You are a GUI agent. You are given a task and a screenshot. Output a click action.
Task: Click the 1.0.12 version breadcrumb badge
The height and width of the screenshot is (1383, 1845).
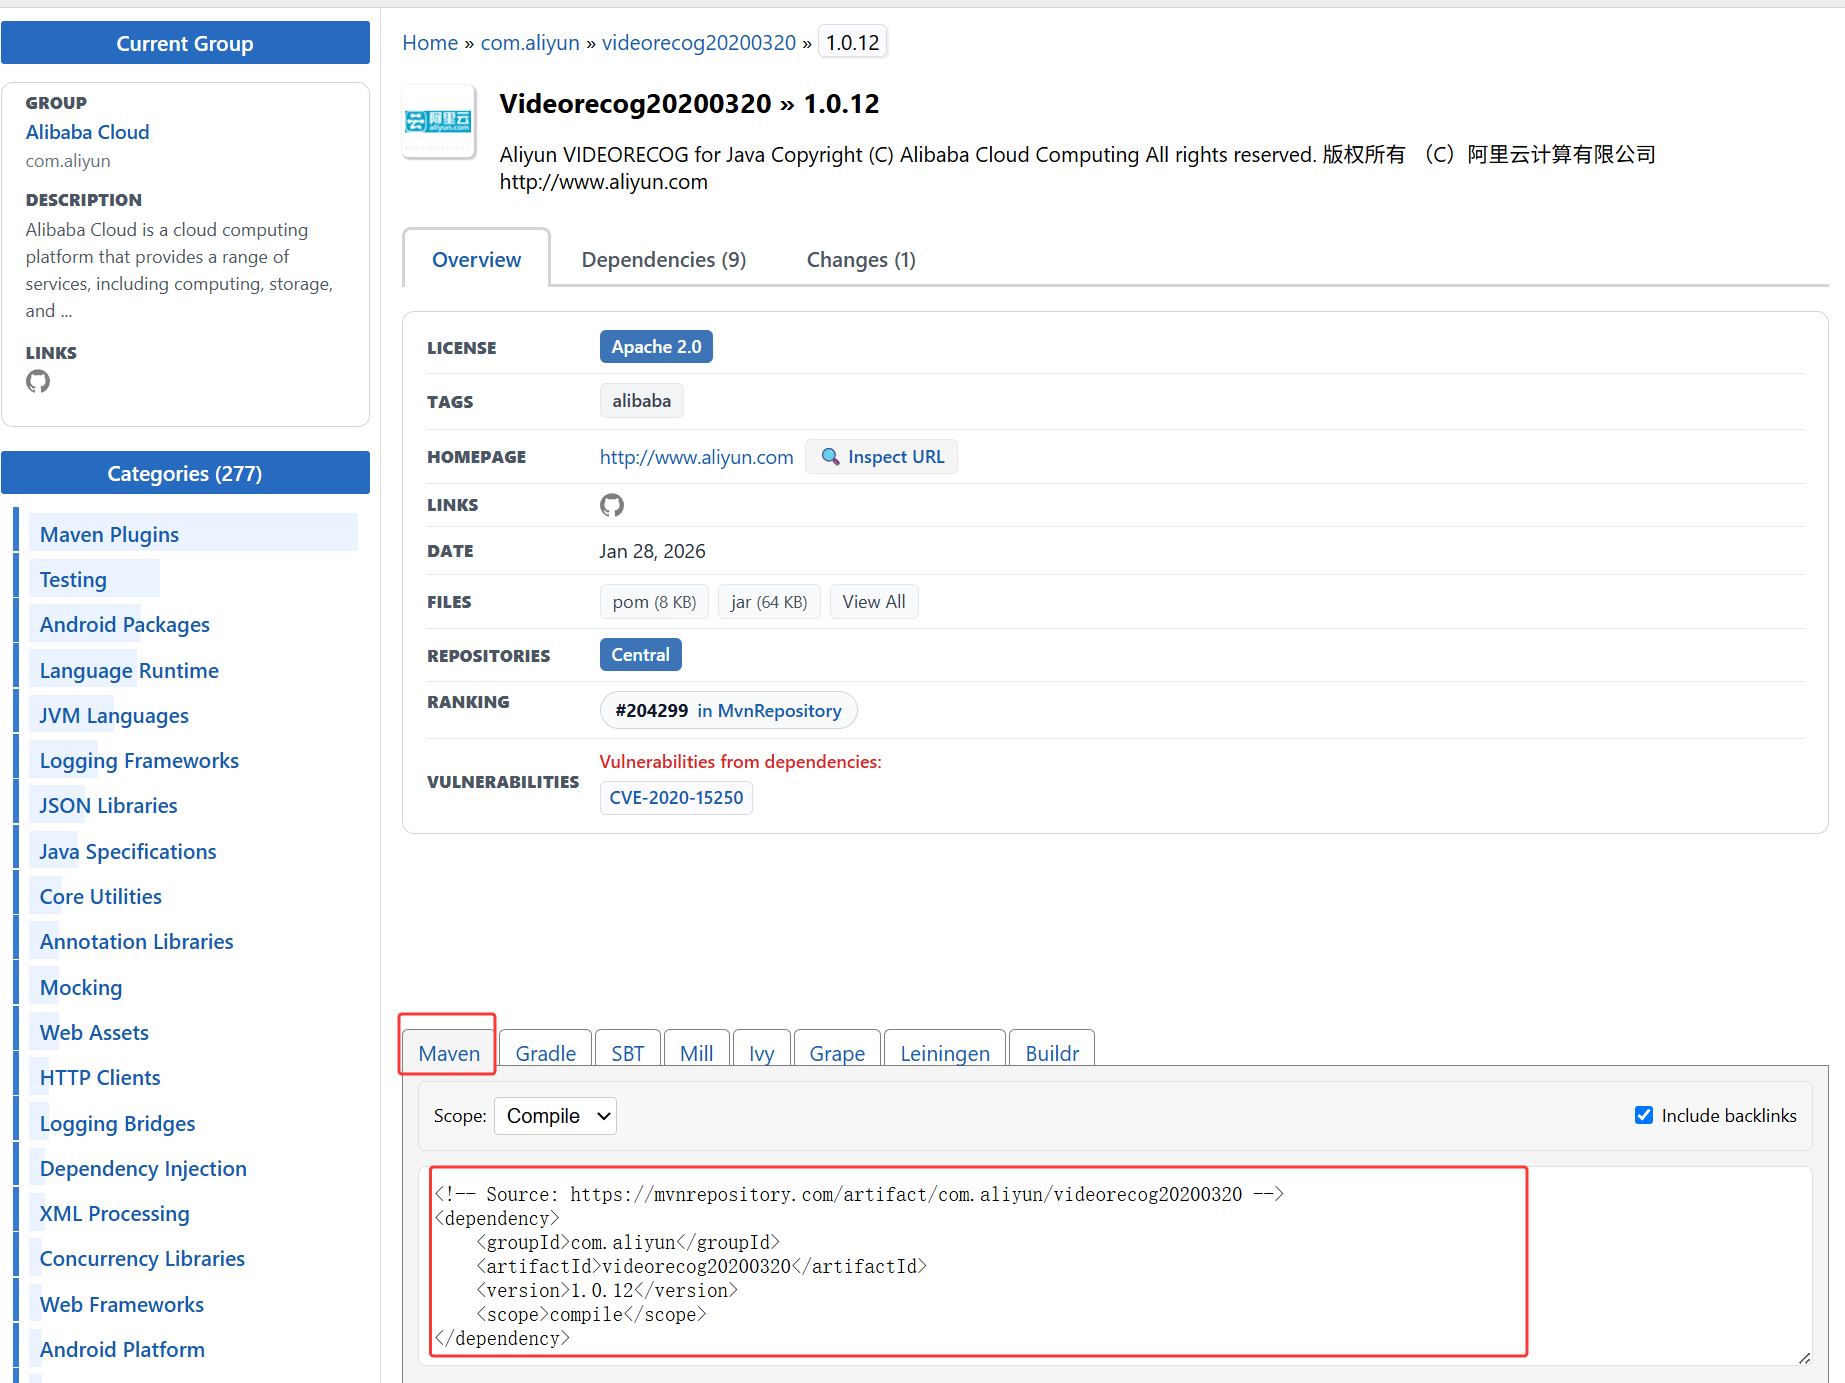853,43
